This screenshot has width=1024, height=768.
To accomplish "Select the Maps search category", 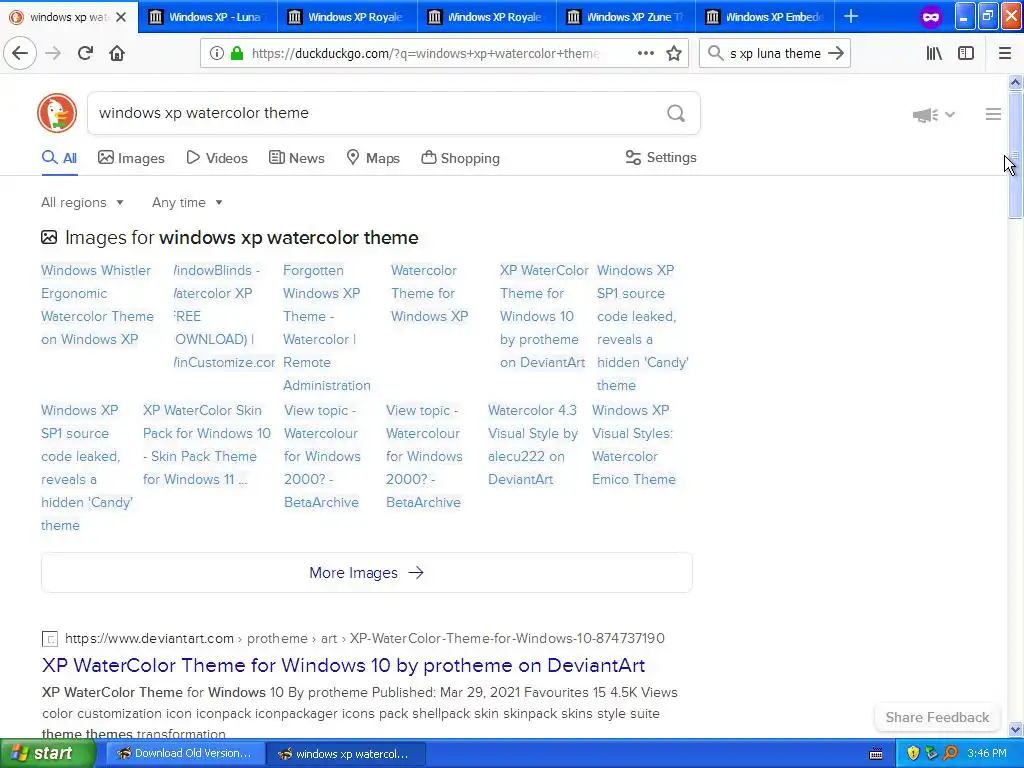I will click(x=373, y=158).
